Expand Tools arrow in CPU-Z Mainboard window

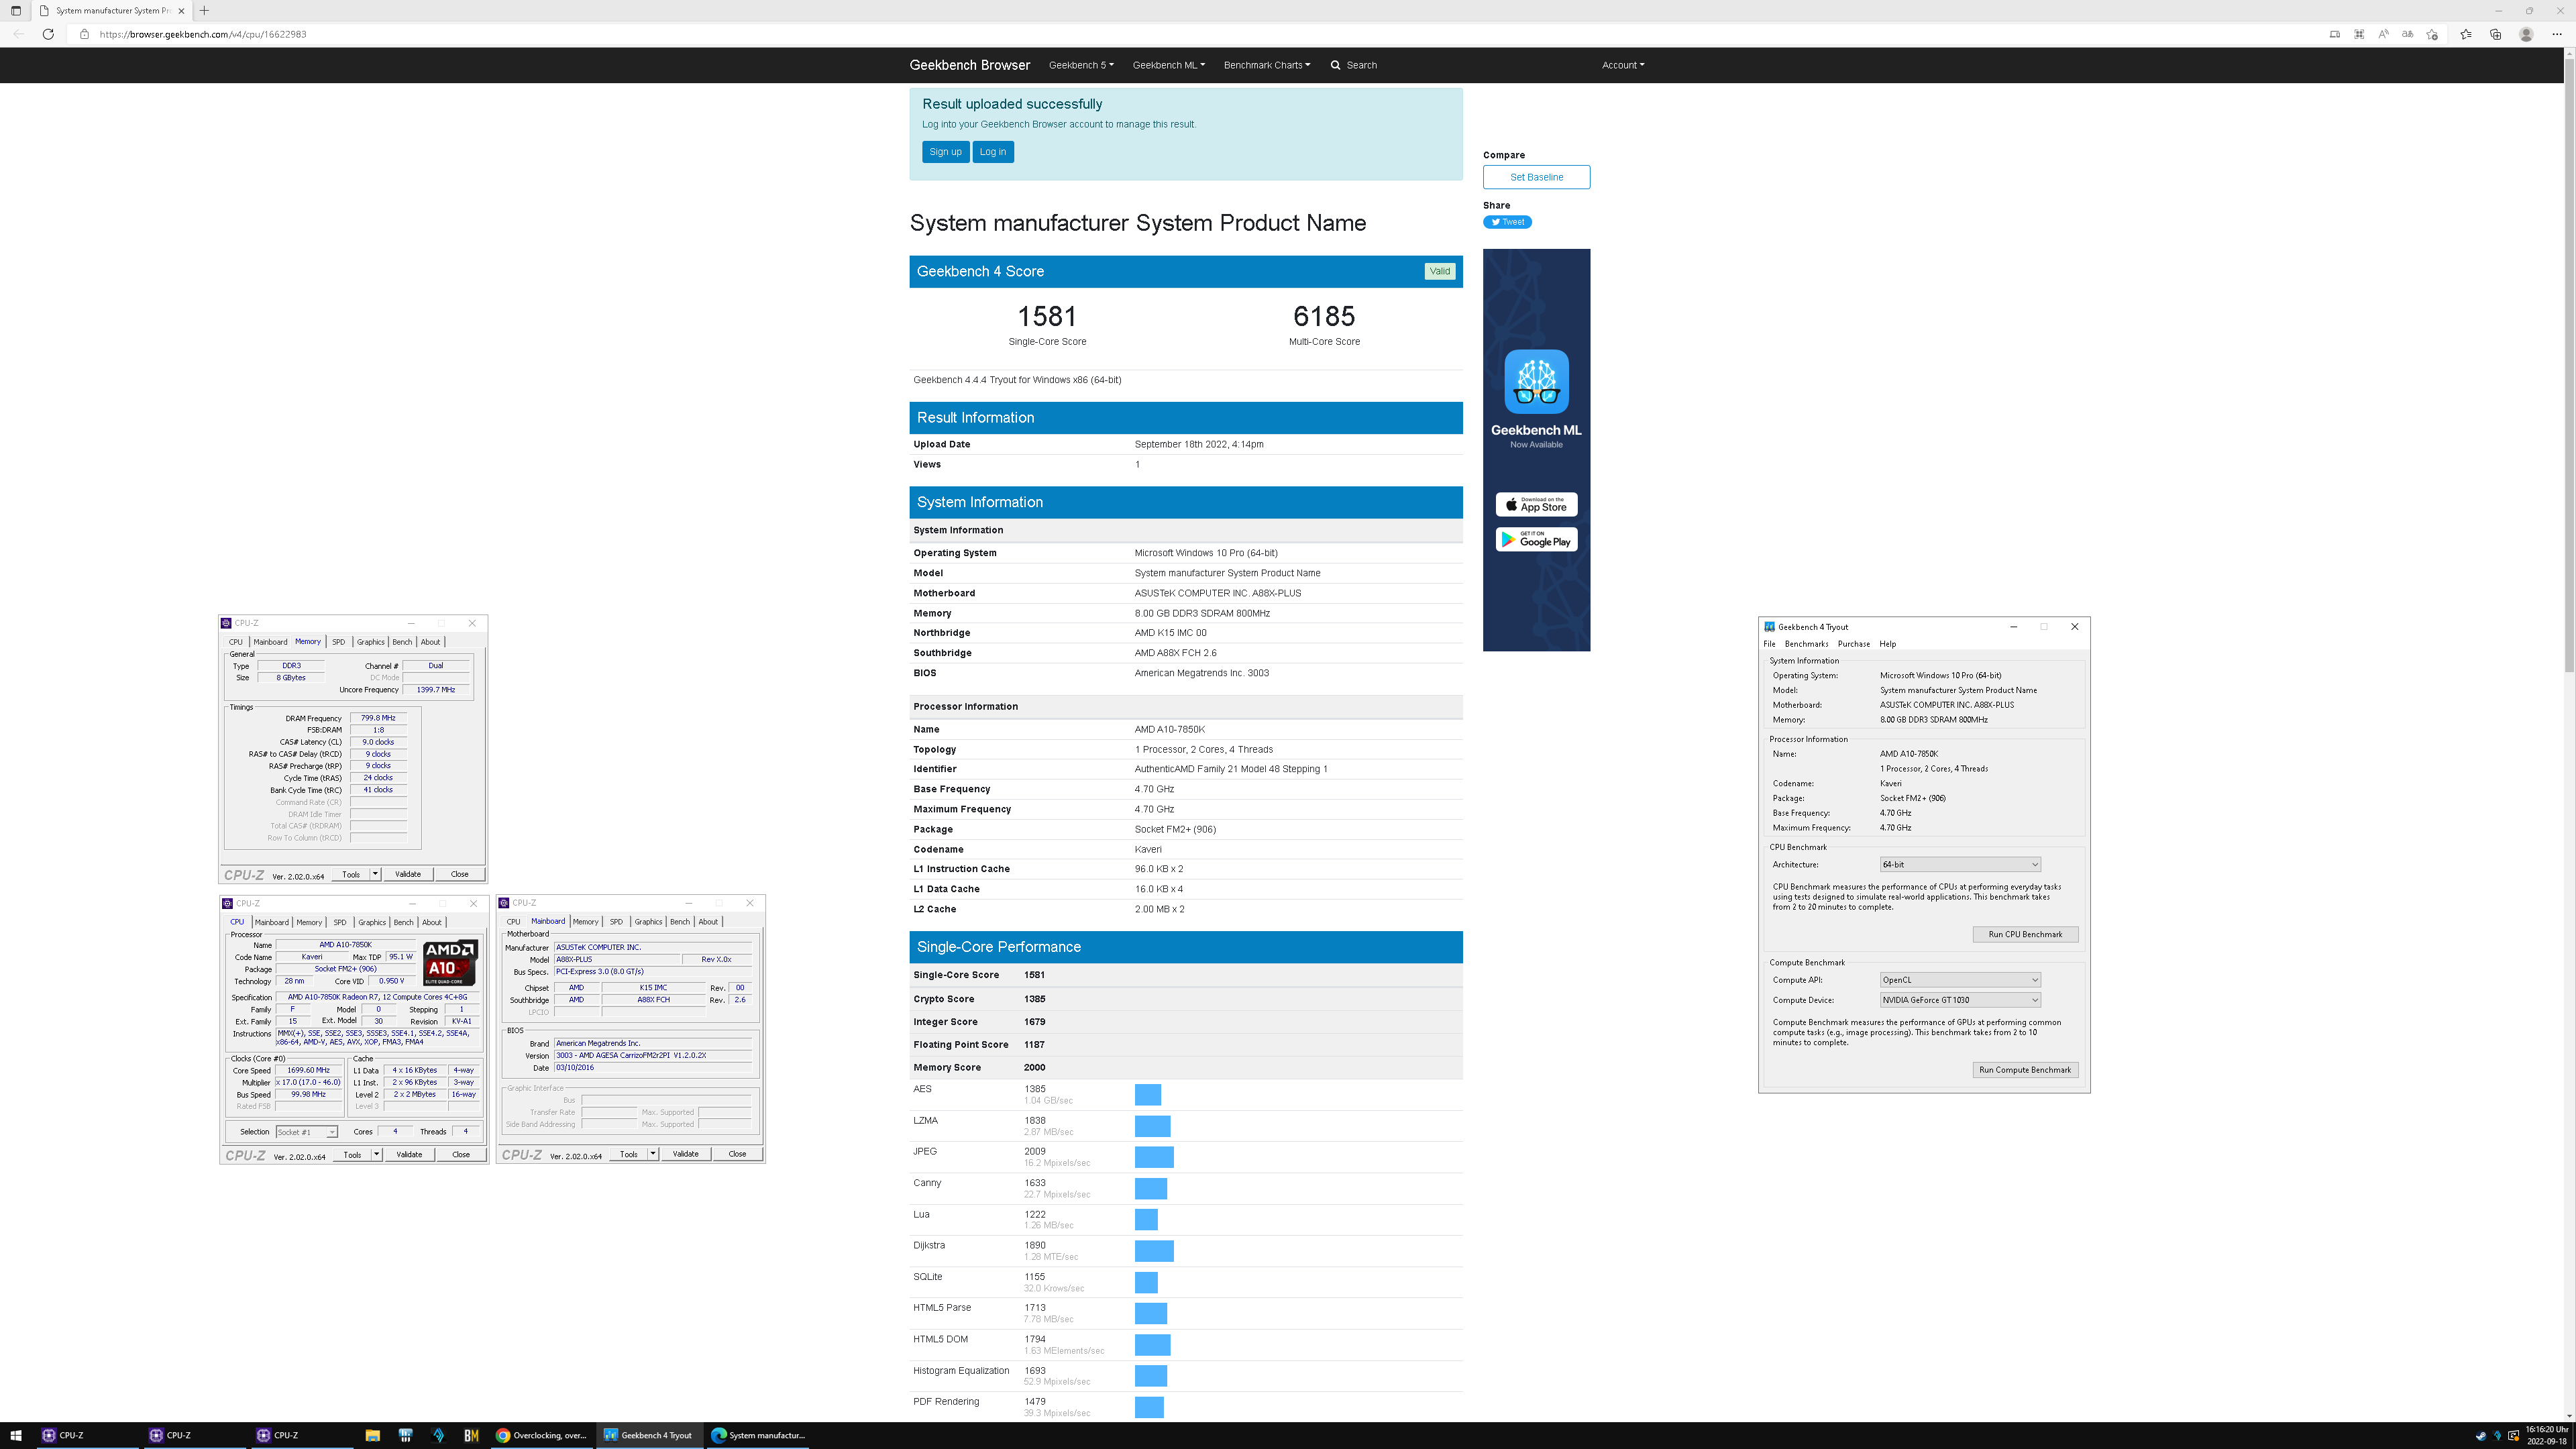point(653,1154)
